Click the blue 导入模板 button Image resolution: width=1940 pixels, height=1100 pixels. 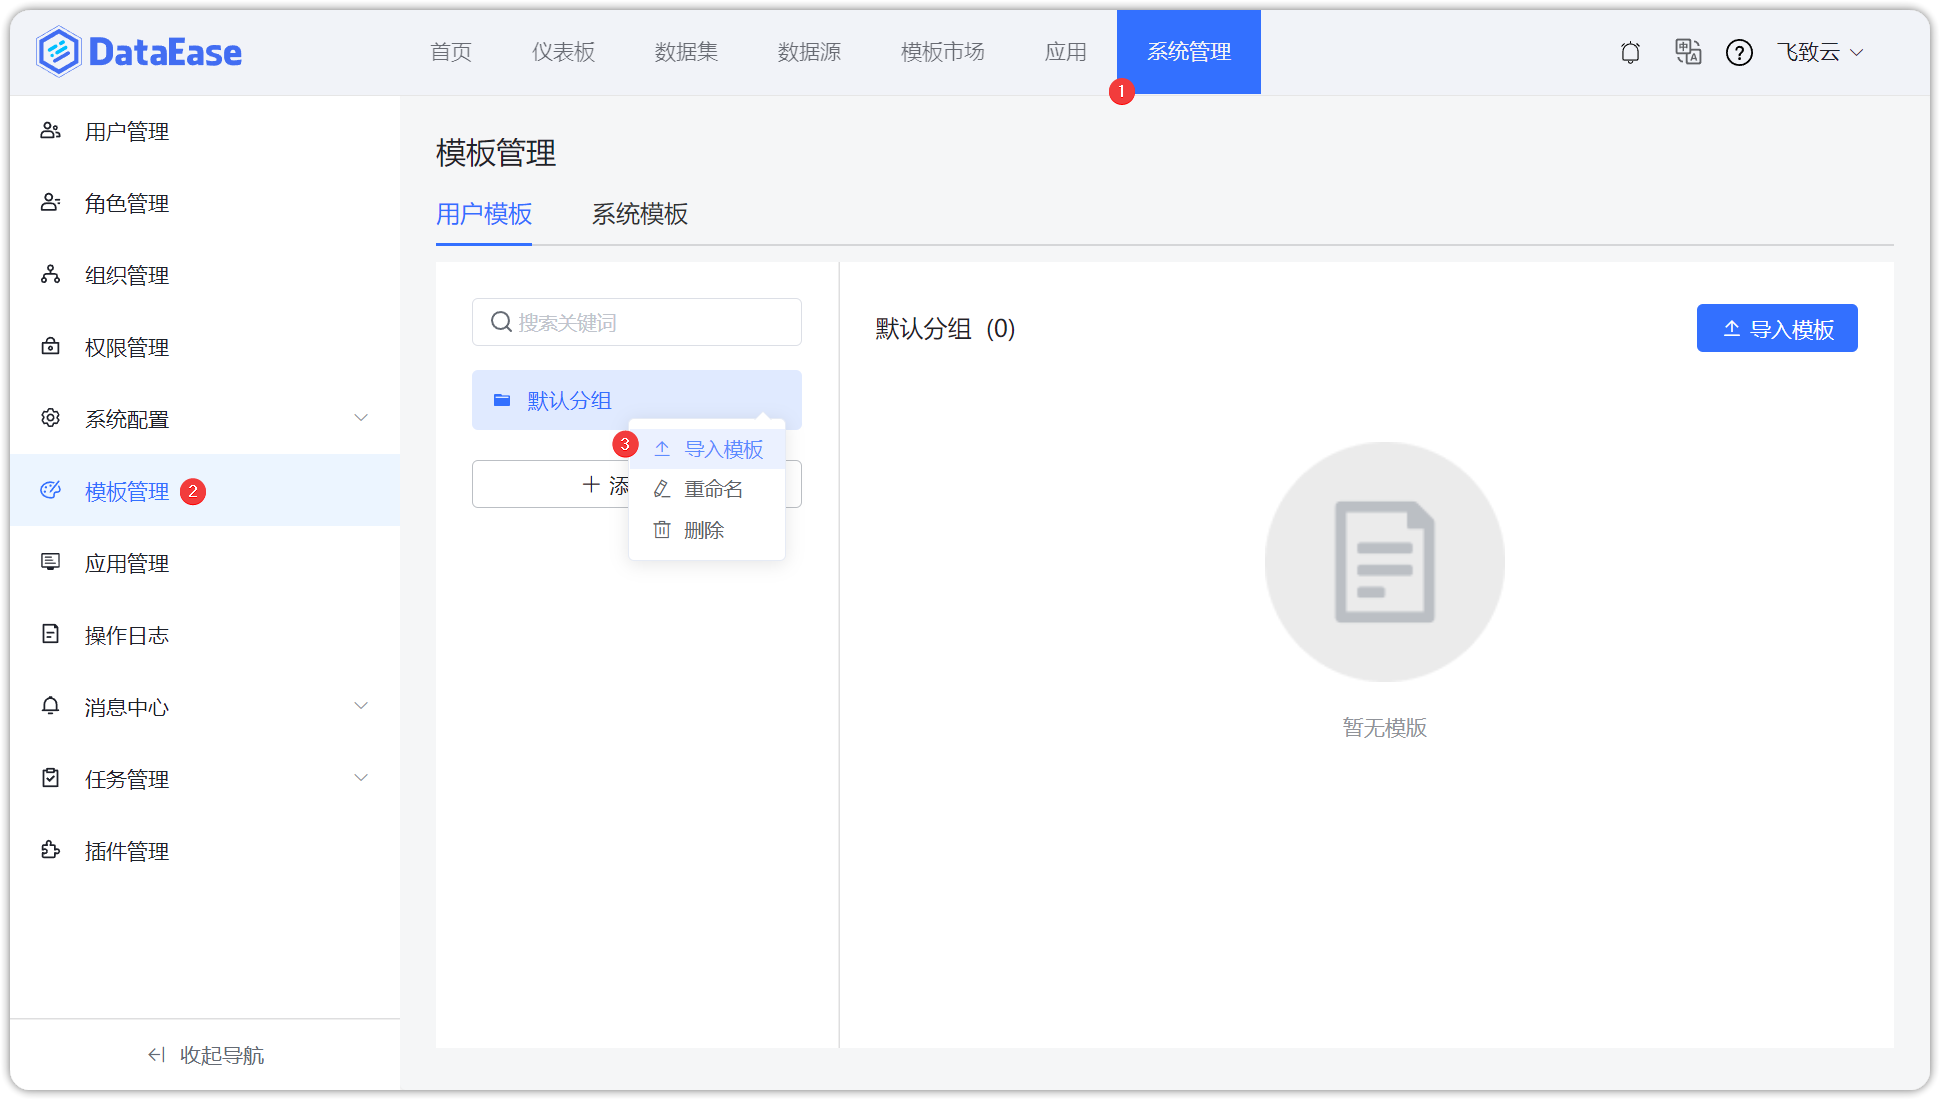pyautogui.click(x=1777, y=328)
